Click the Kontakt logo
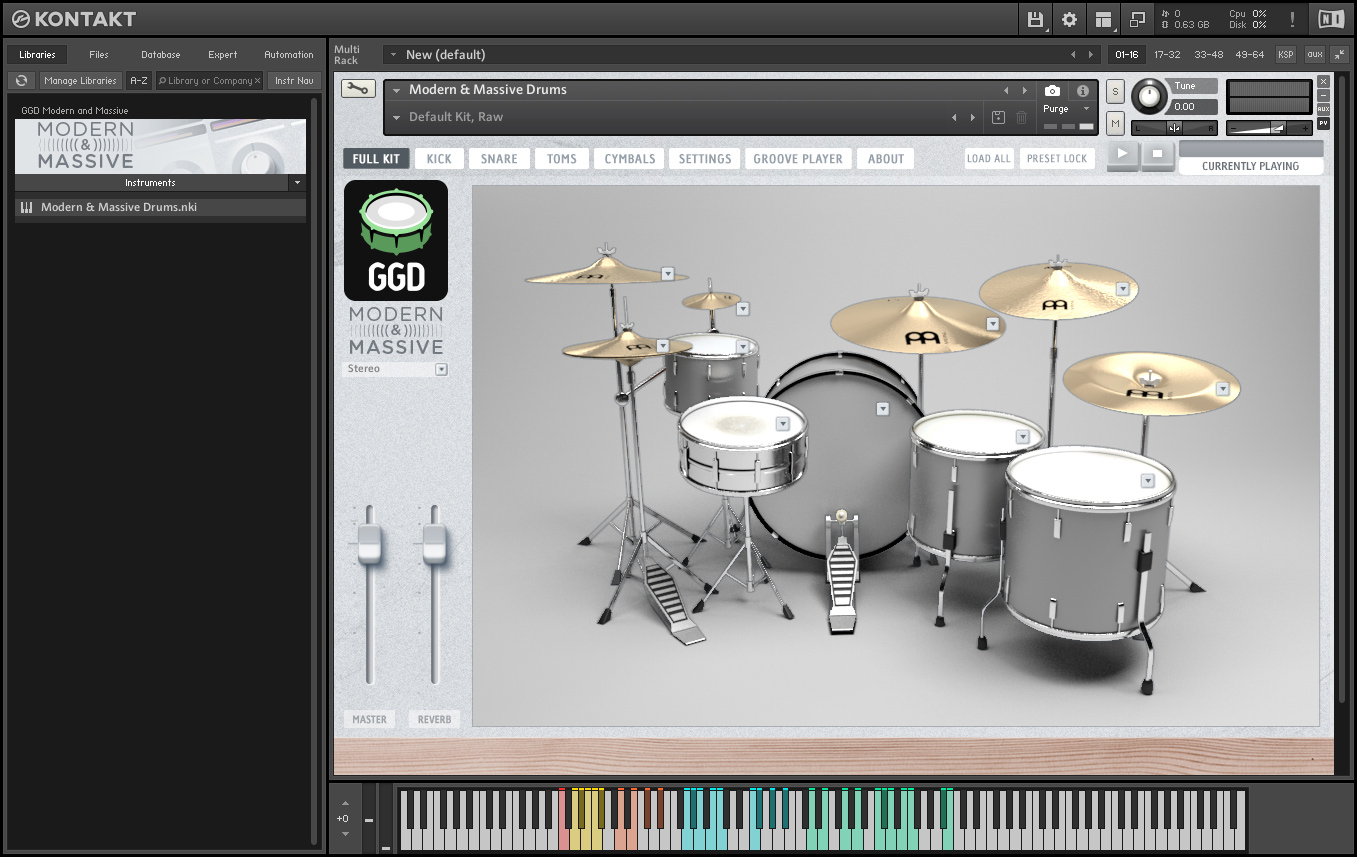 tap(74, 19)
